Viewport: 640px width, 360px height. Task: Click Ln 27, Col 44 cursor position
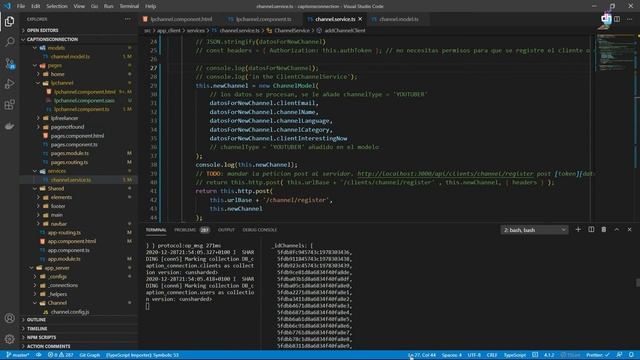click(x=422, y=355)
